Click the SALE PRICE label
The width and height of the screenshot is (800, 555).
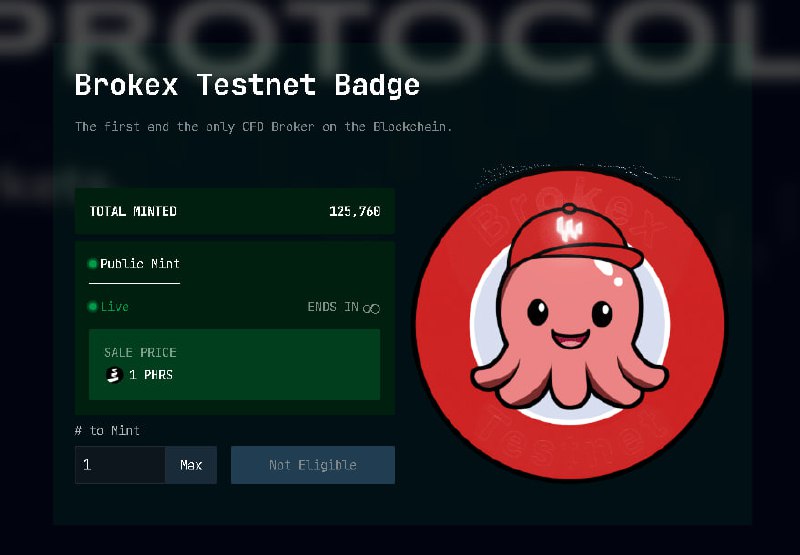point(140,352)
